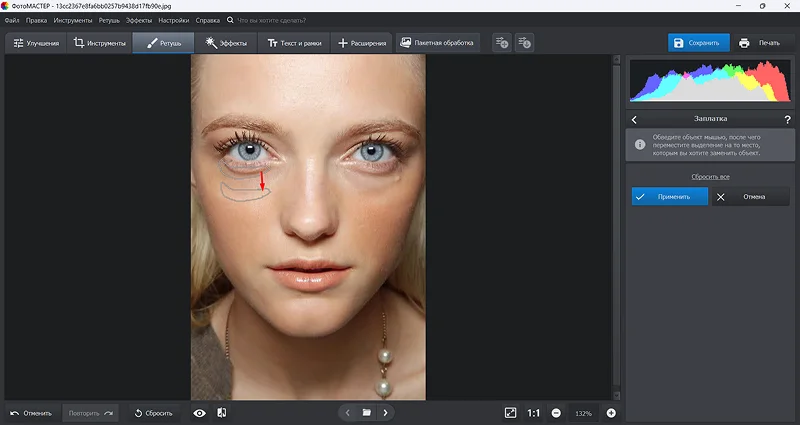Open the Ретушь menu in menu bar

click(109, 20)
